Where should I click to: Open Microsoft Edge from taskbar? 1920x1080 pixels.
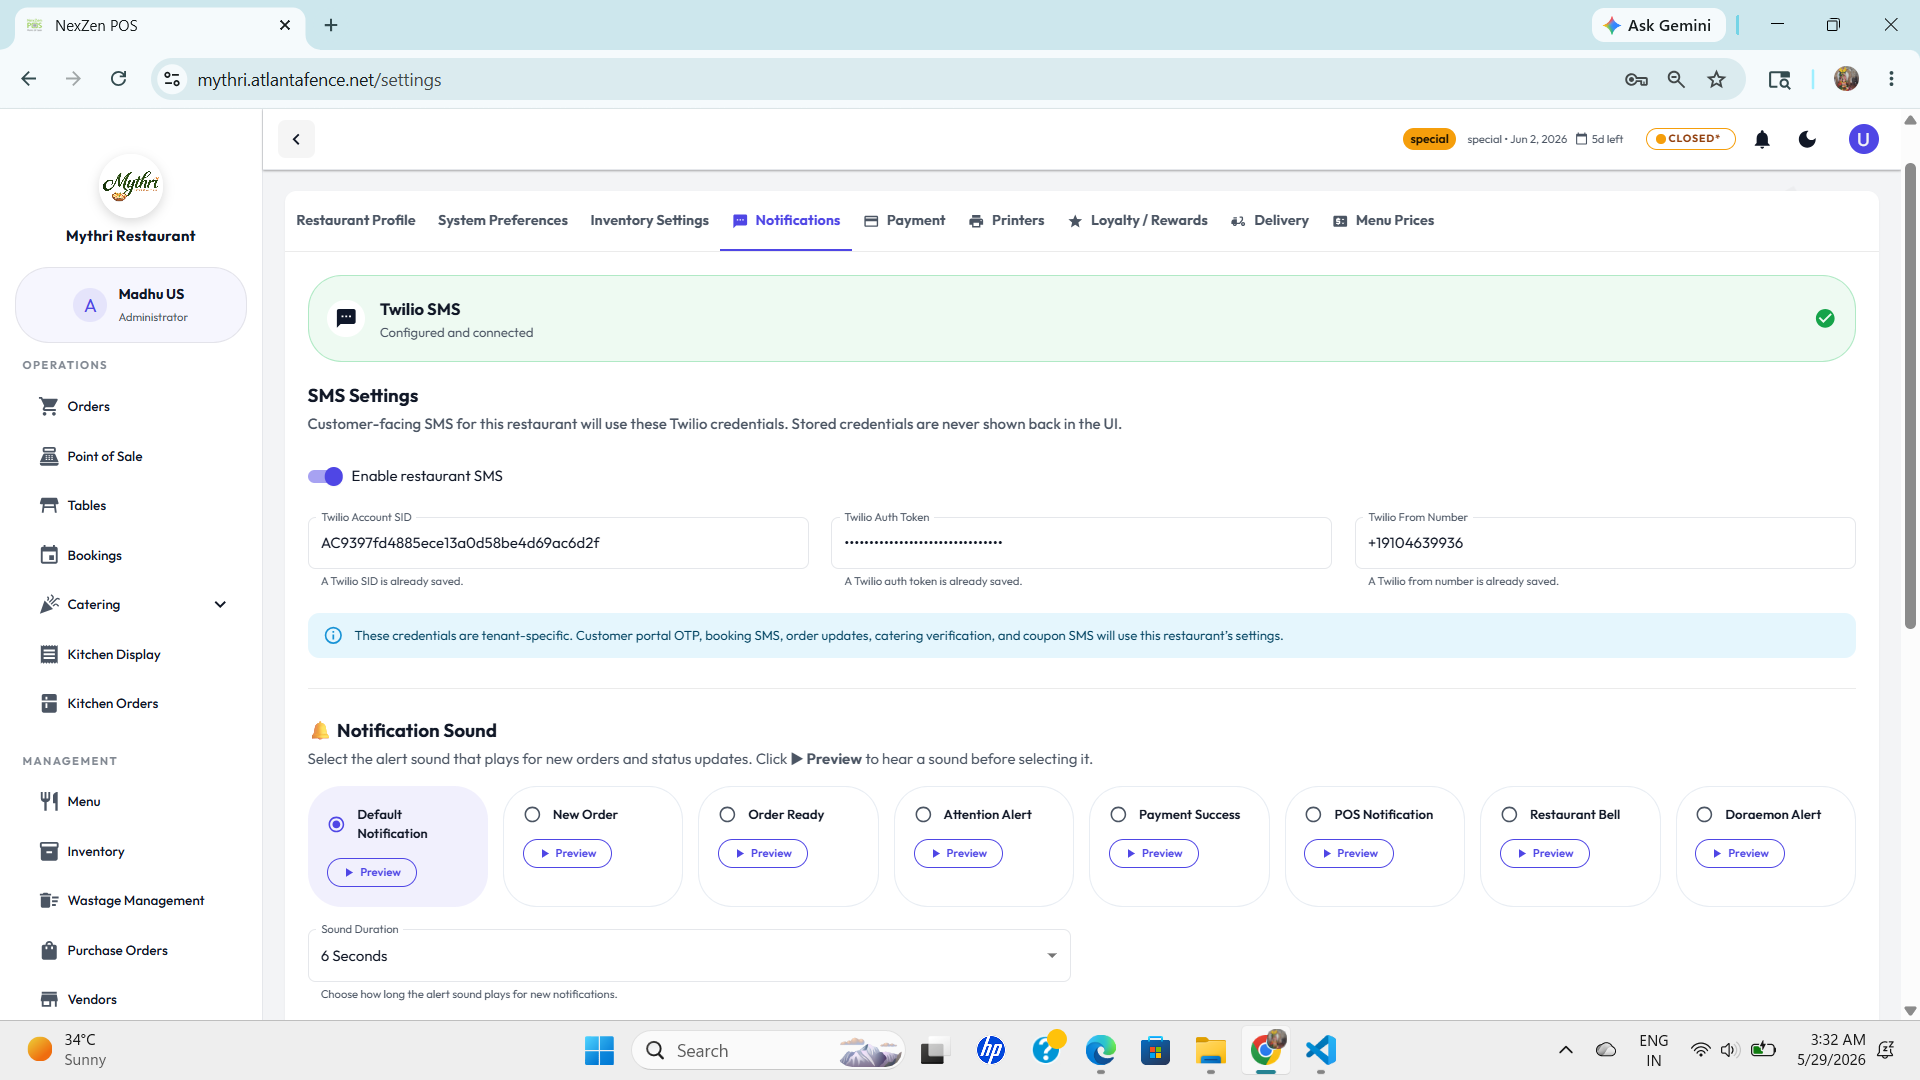click(1100, 1050)
